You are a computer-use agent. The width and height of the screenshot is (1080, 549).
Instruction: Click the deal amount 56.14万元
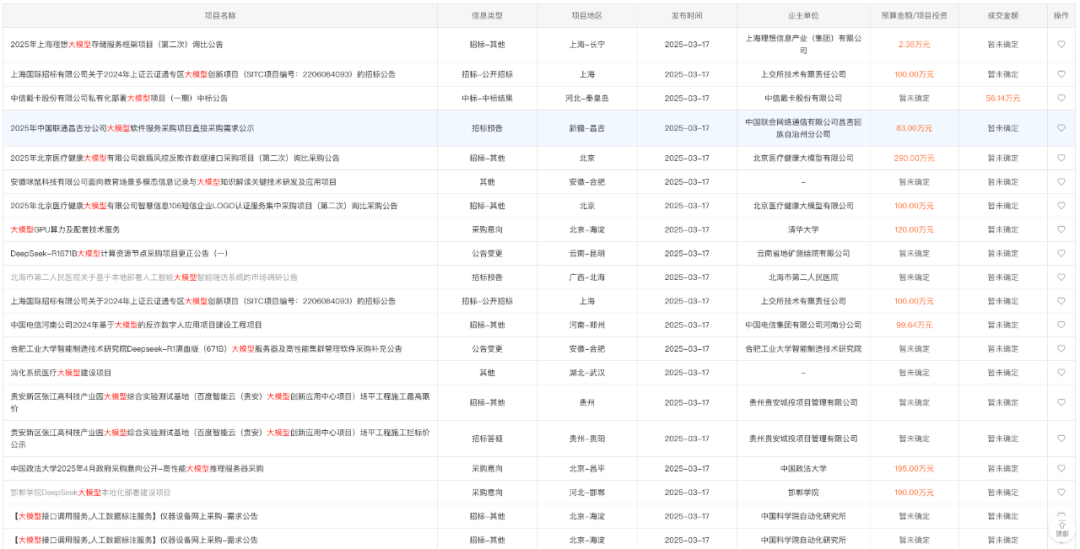click(1002, 98)
